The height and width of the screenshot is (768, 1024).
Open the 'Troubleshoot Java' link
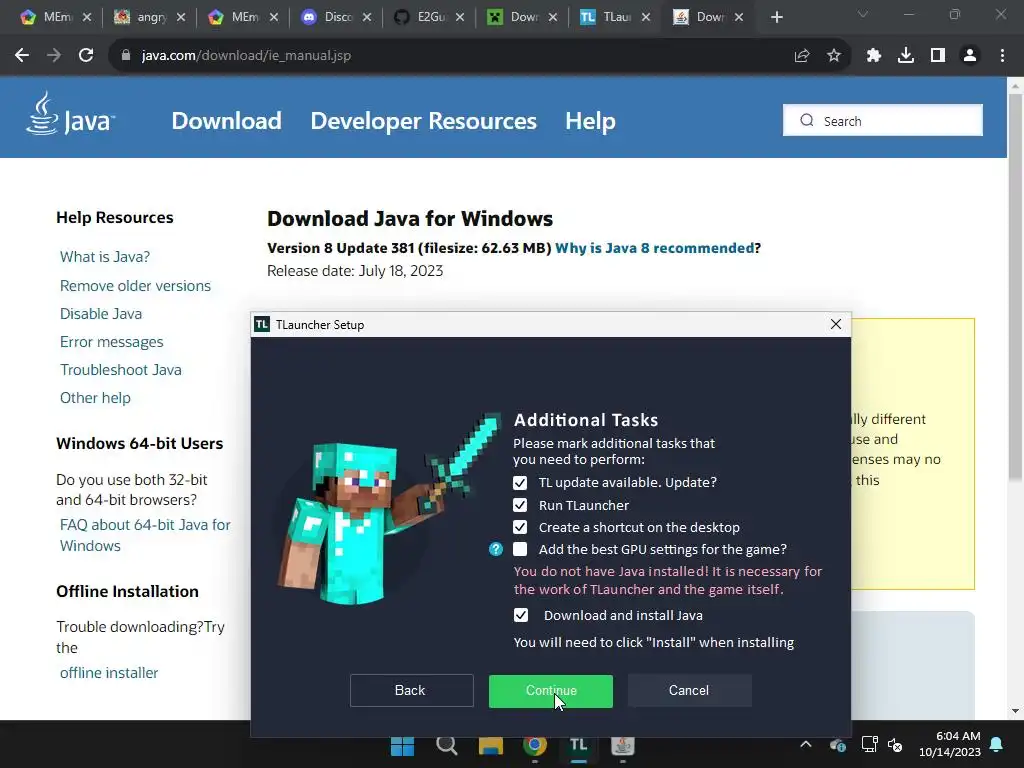click(121, 370)
